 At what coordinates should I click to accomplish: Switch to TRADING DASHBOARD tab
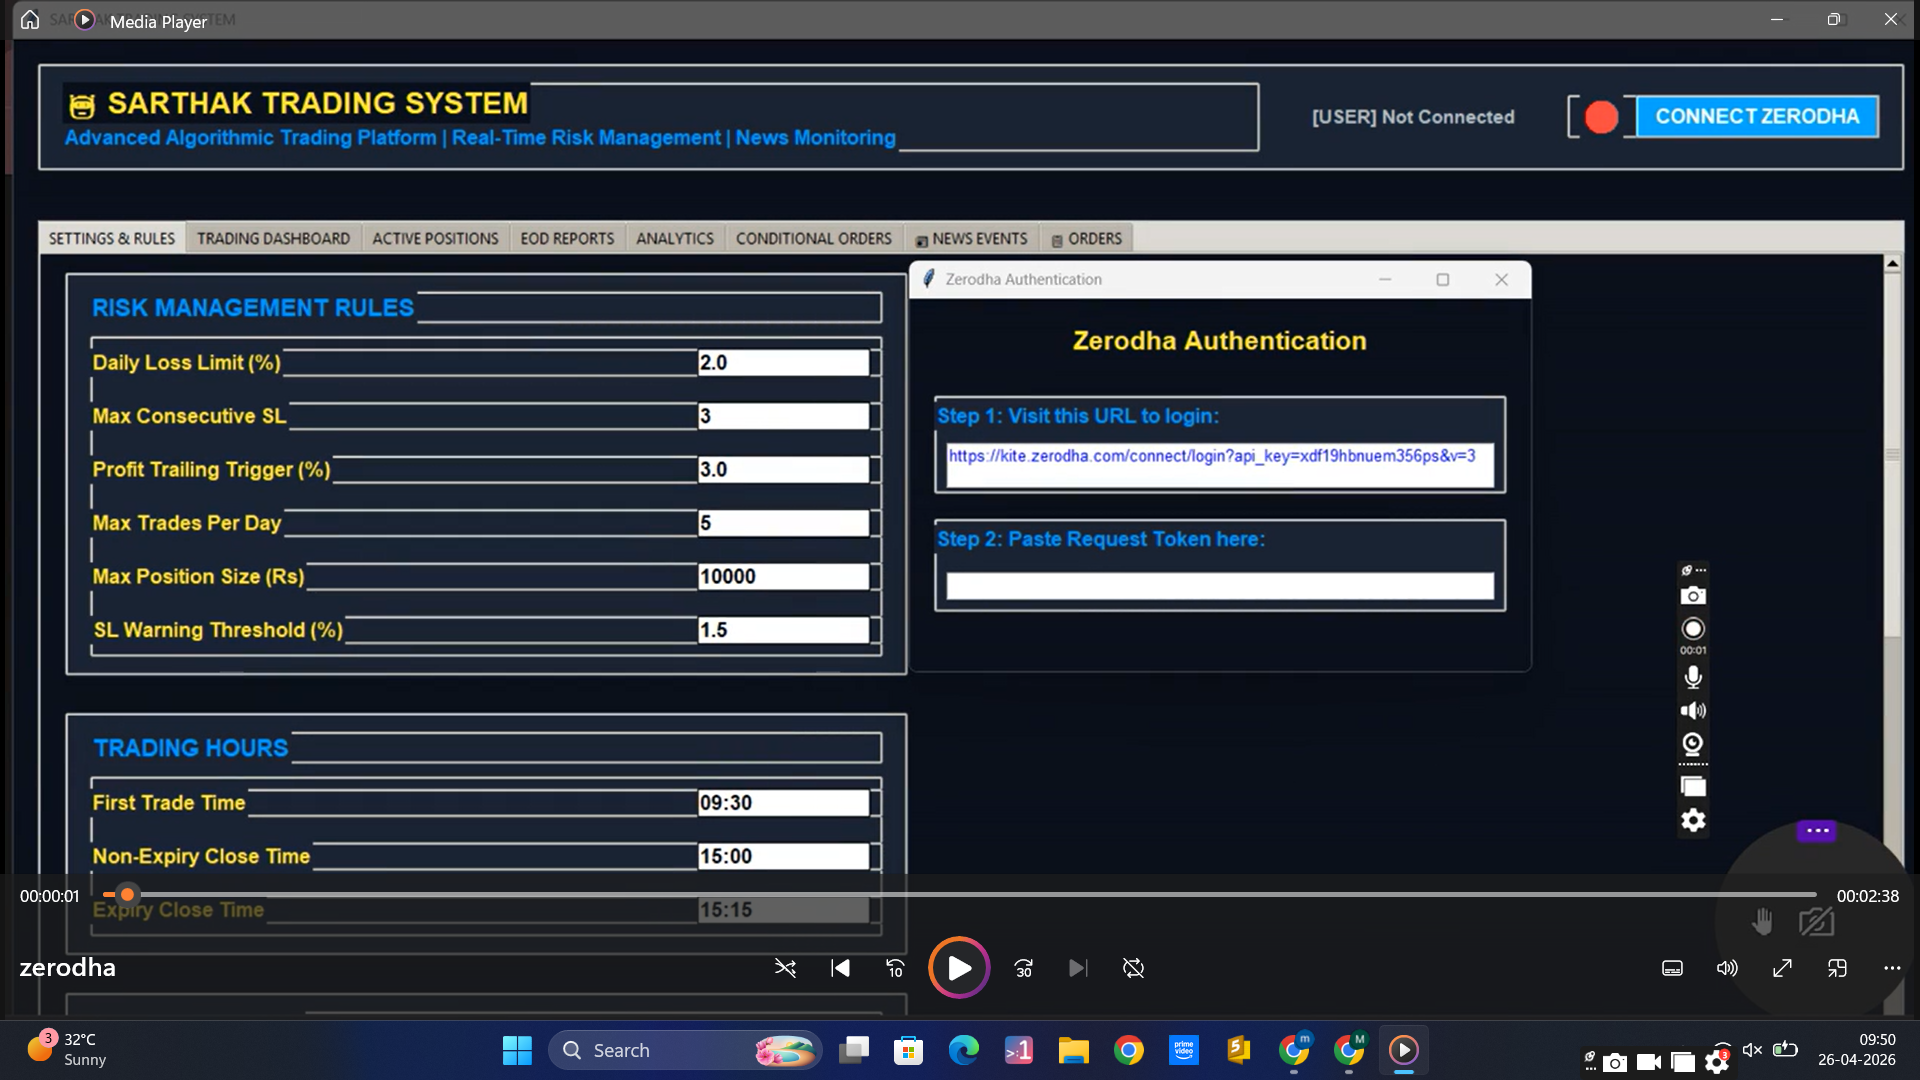[273, 238]
